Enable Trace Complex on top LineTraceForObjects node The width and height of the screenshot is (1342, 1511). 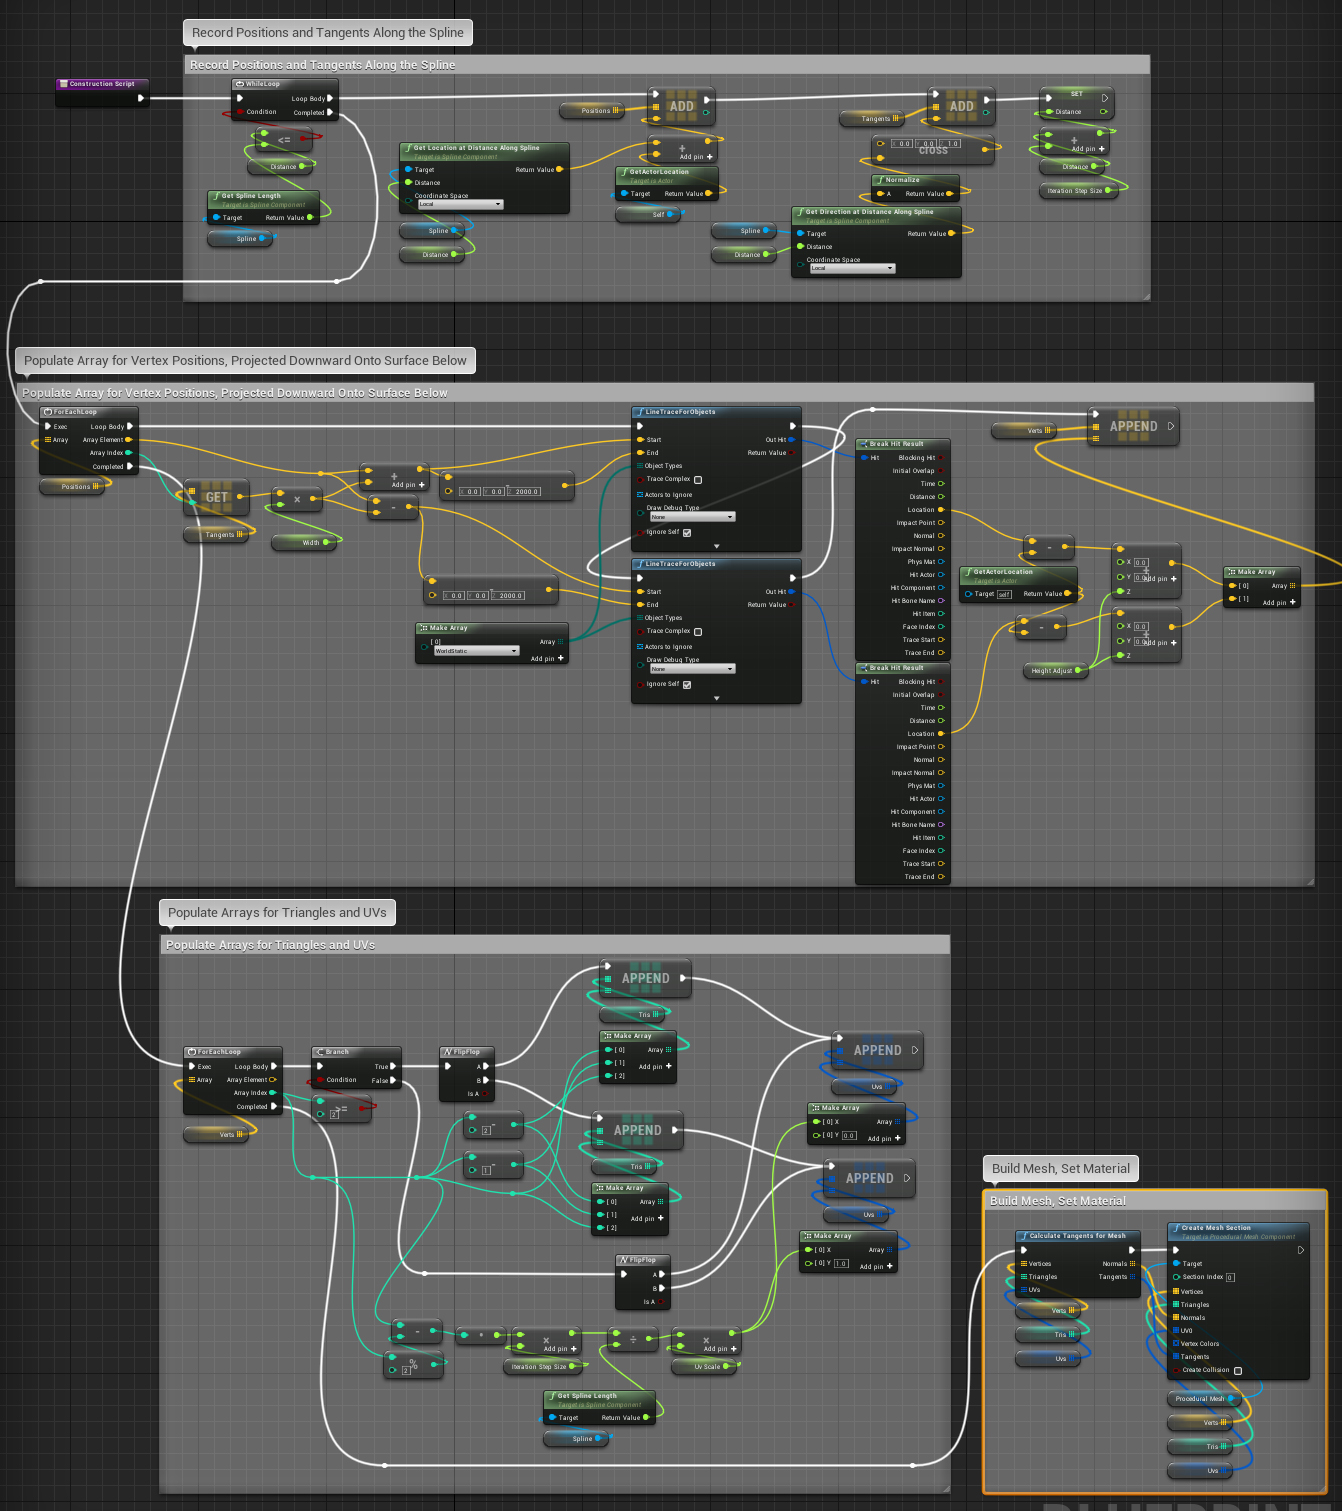pos(698,480)
